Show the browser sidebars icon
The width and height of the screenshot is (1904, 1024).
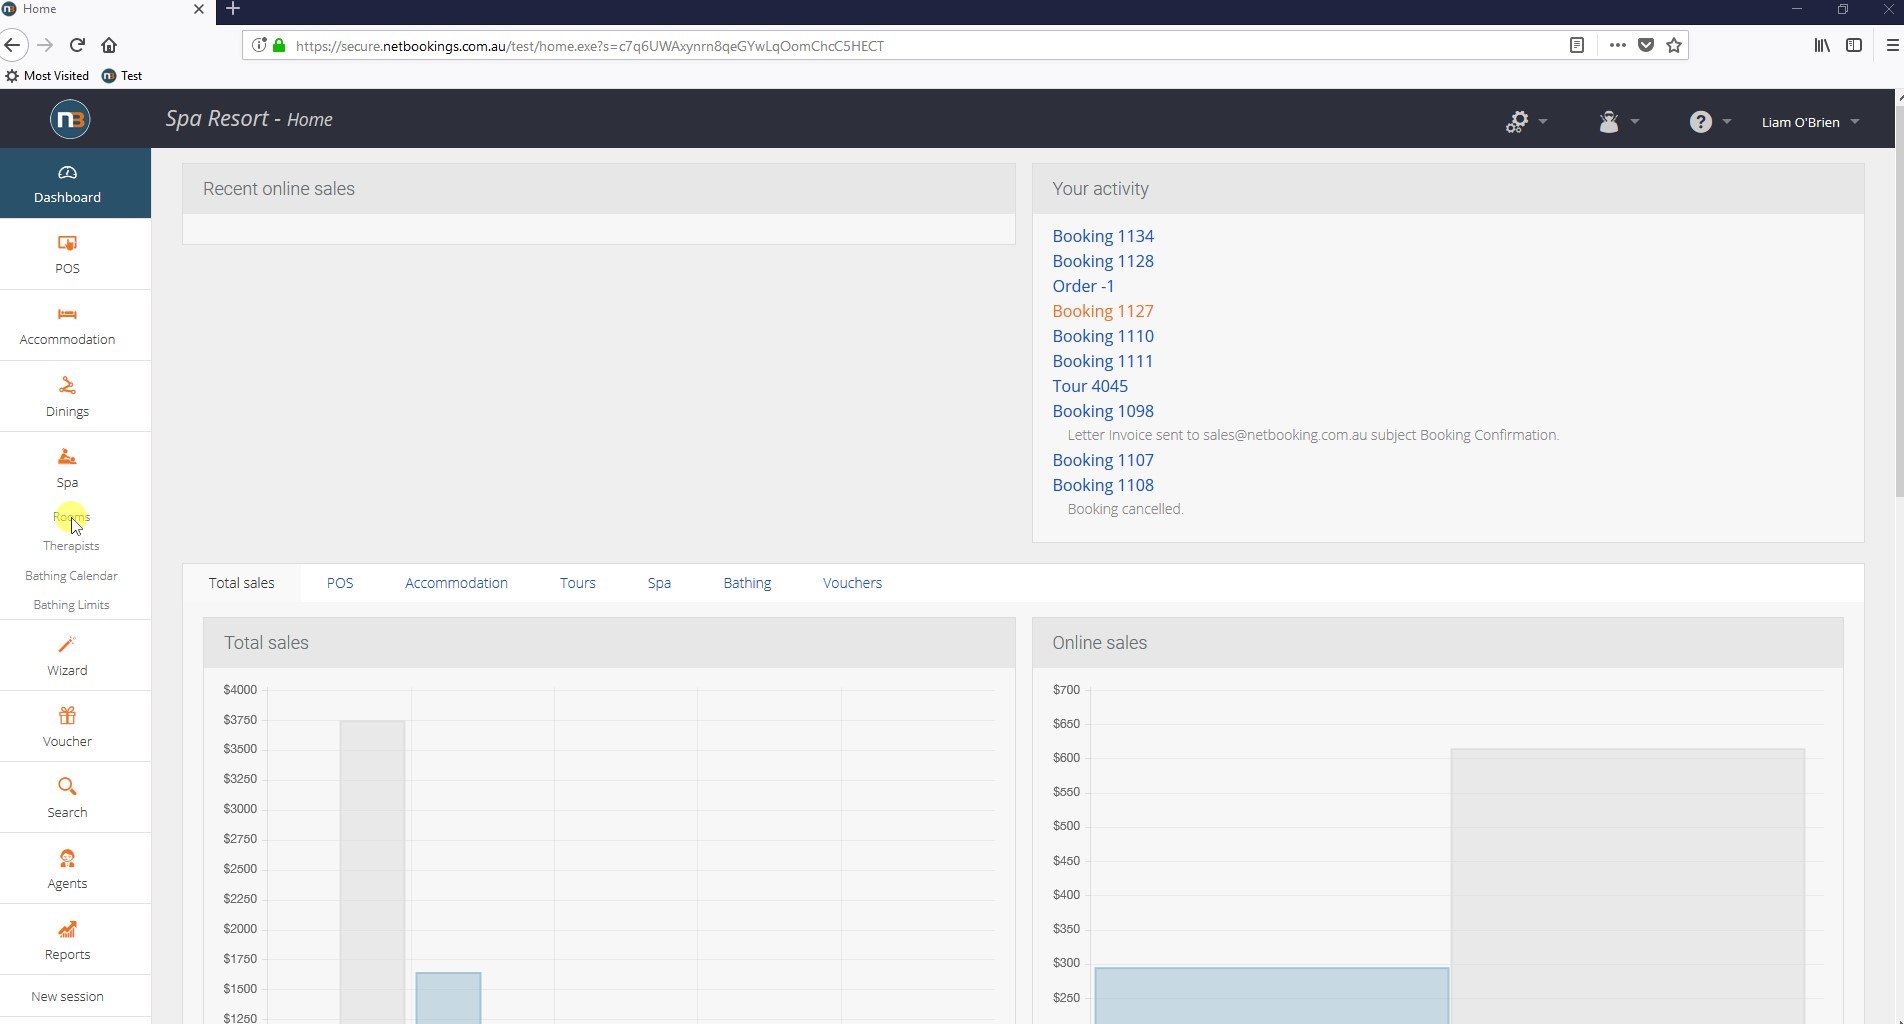[1854, 45]
